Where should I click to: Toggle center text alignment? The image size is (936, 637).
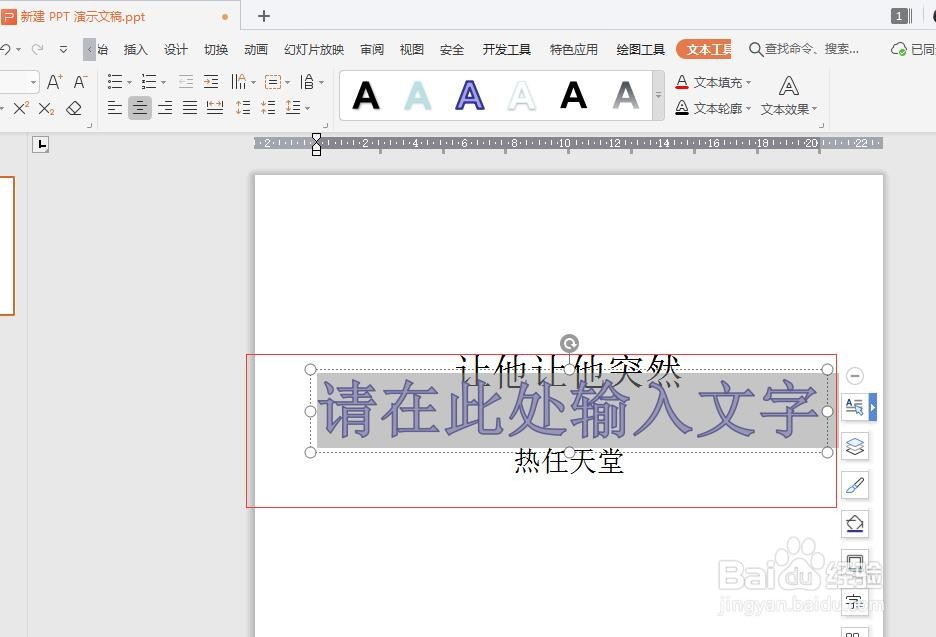[140, 107]
